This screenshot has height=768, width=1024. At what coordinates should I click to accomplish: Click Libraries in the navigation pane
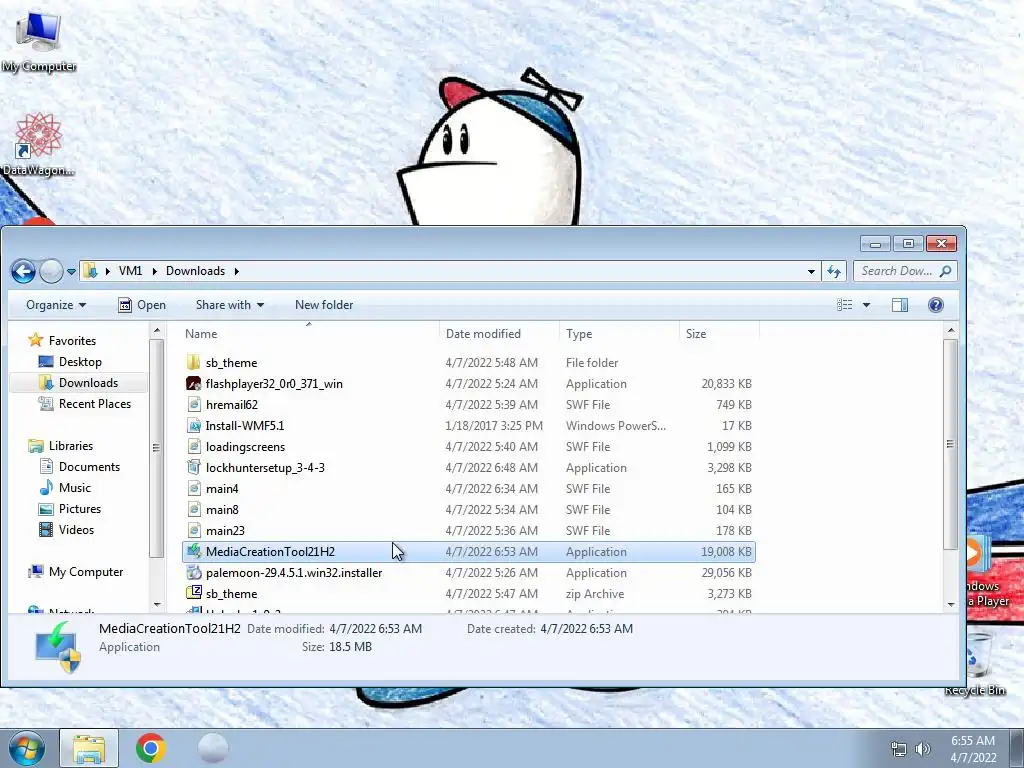click(71, 446)
